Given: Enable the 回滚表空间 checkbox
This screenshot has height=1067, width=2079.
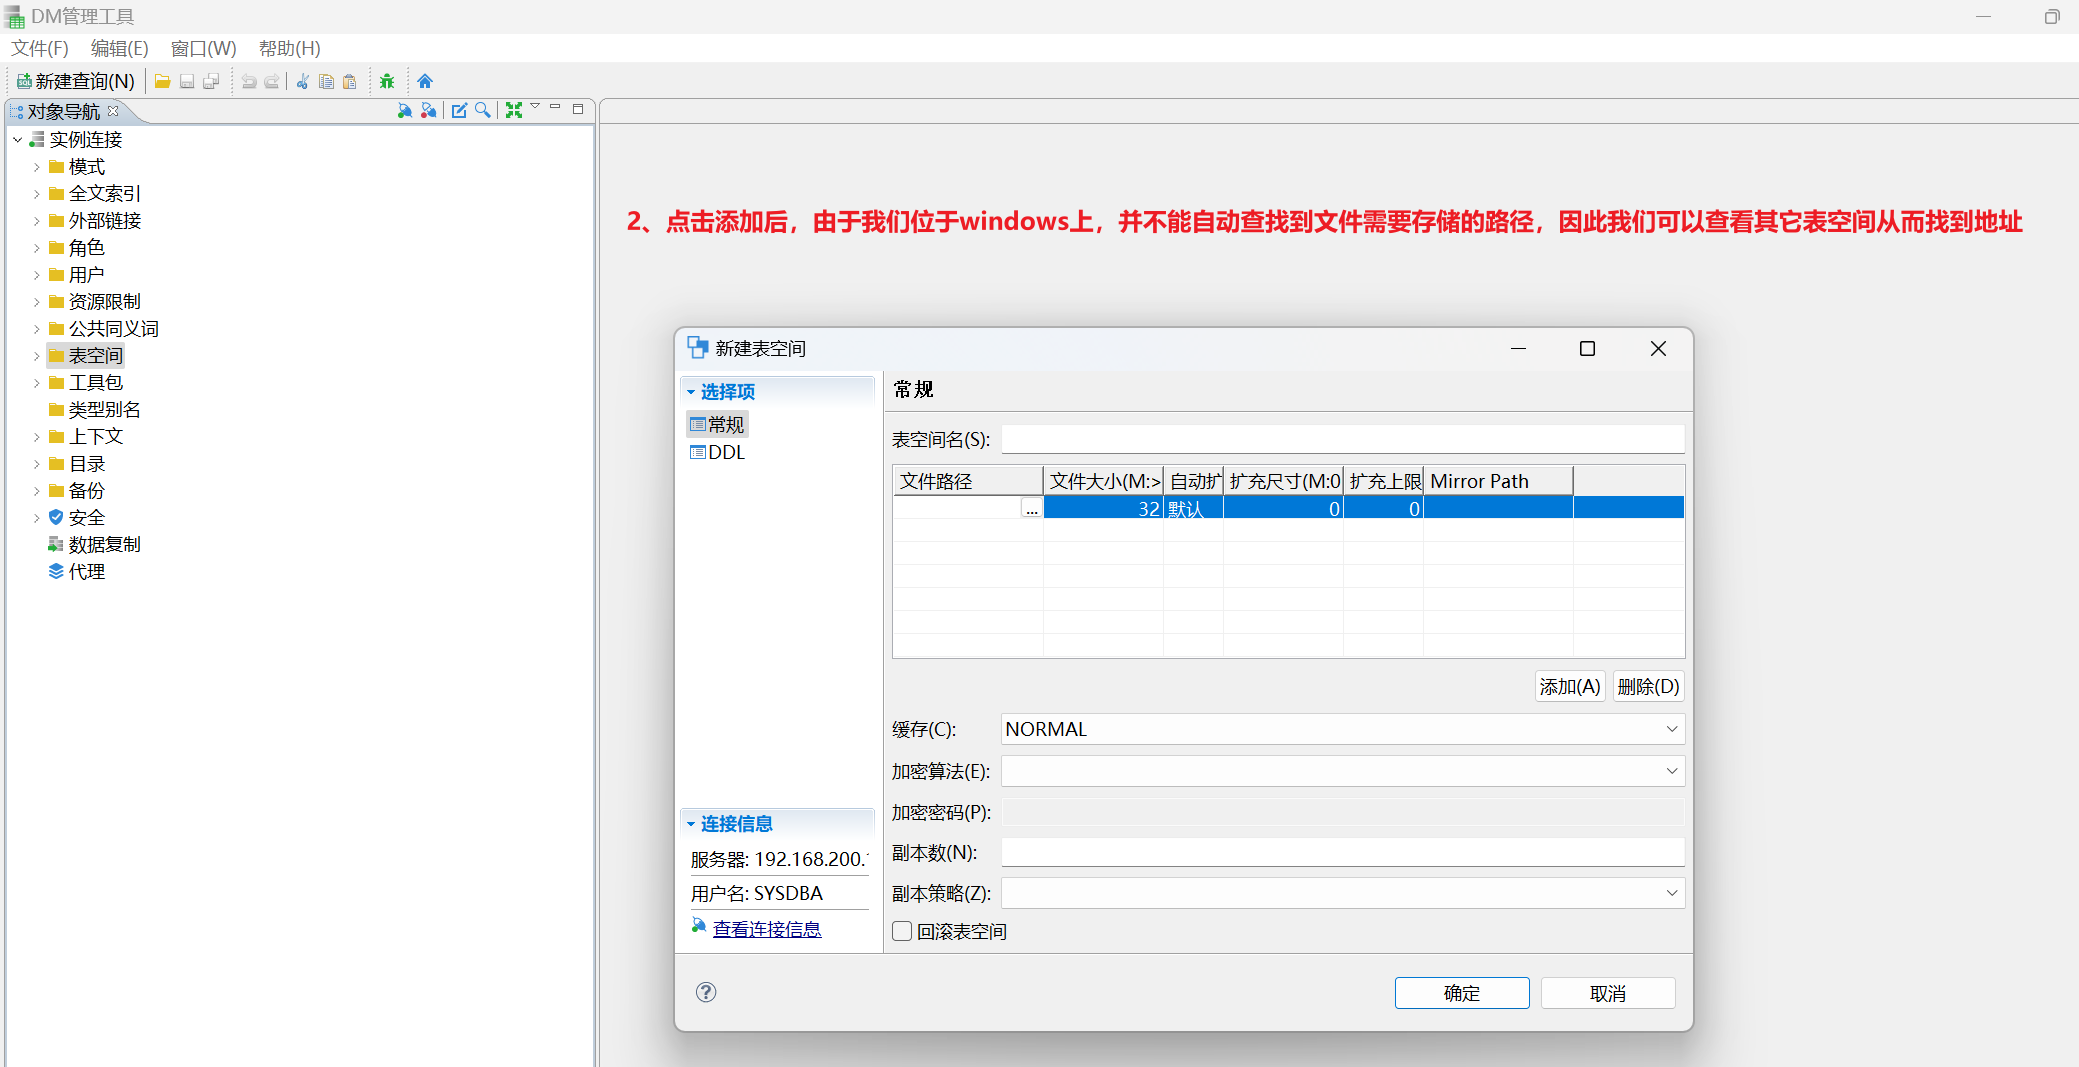Looking at the screenshot, I should [x=901, y=931].
